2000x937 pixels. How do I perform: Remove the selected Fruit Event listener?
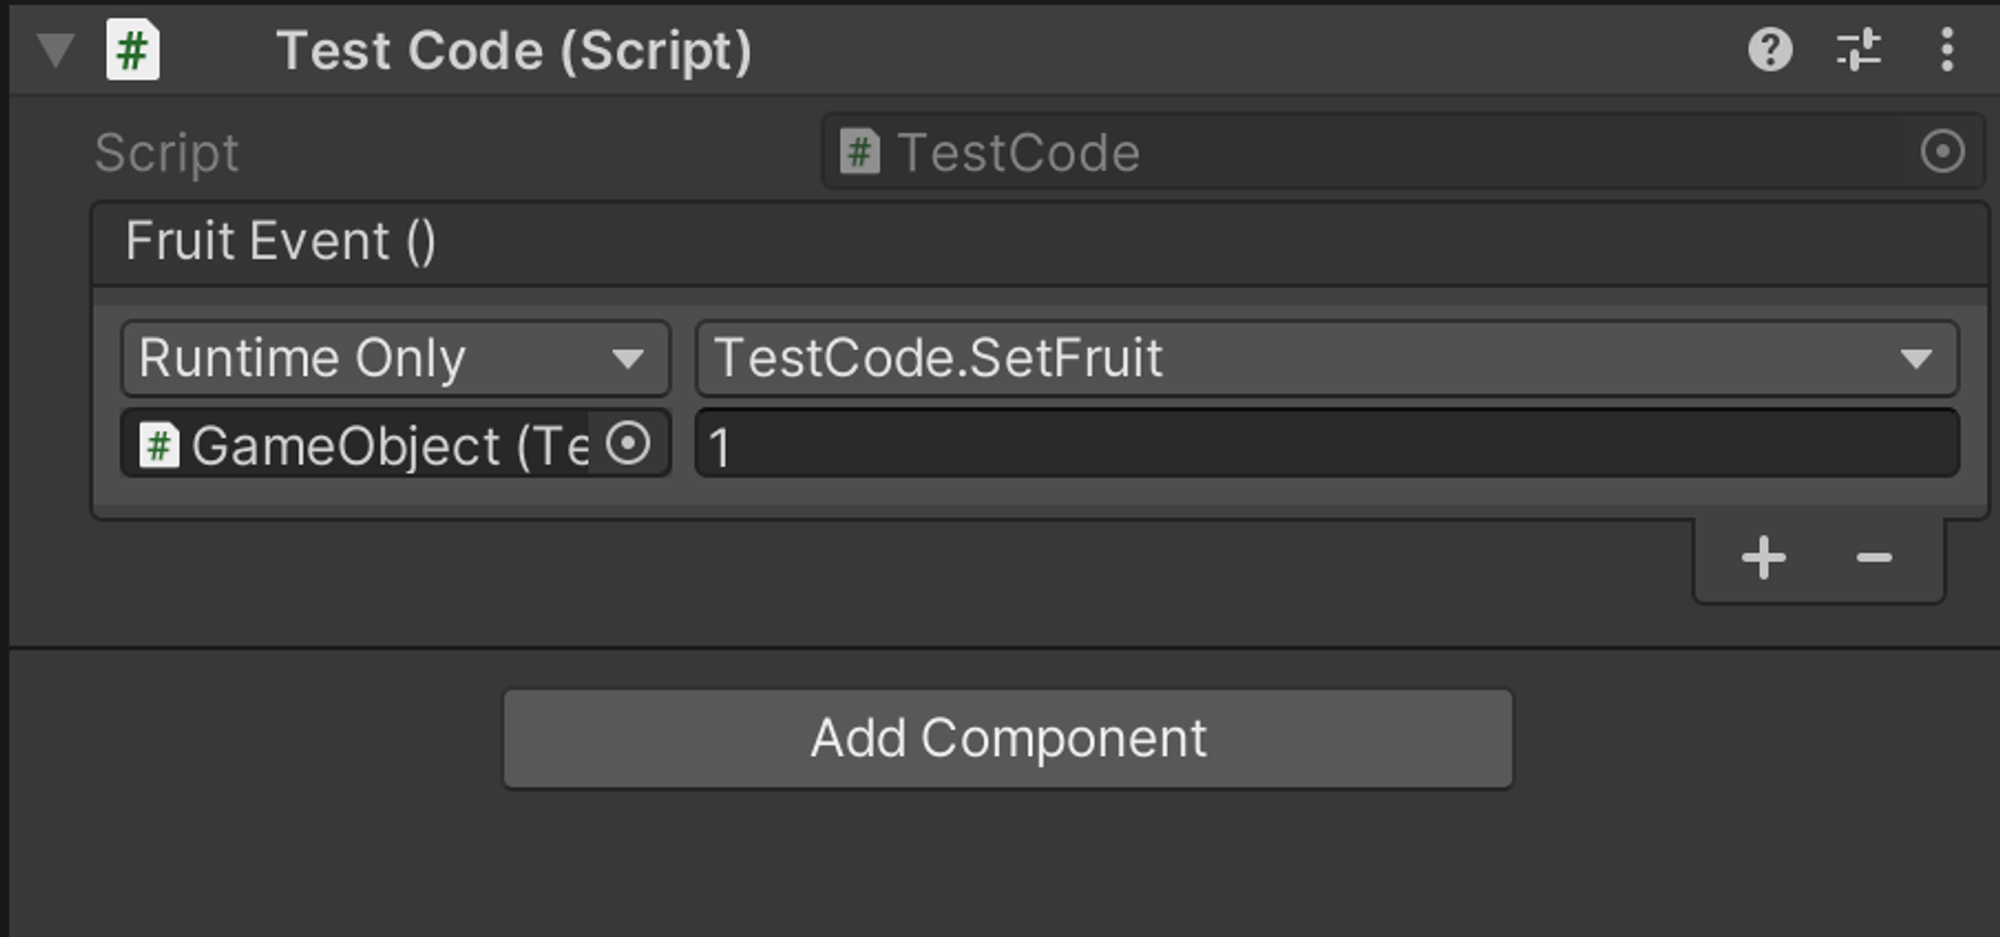click(x=1874, y=558)
